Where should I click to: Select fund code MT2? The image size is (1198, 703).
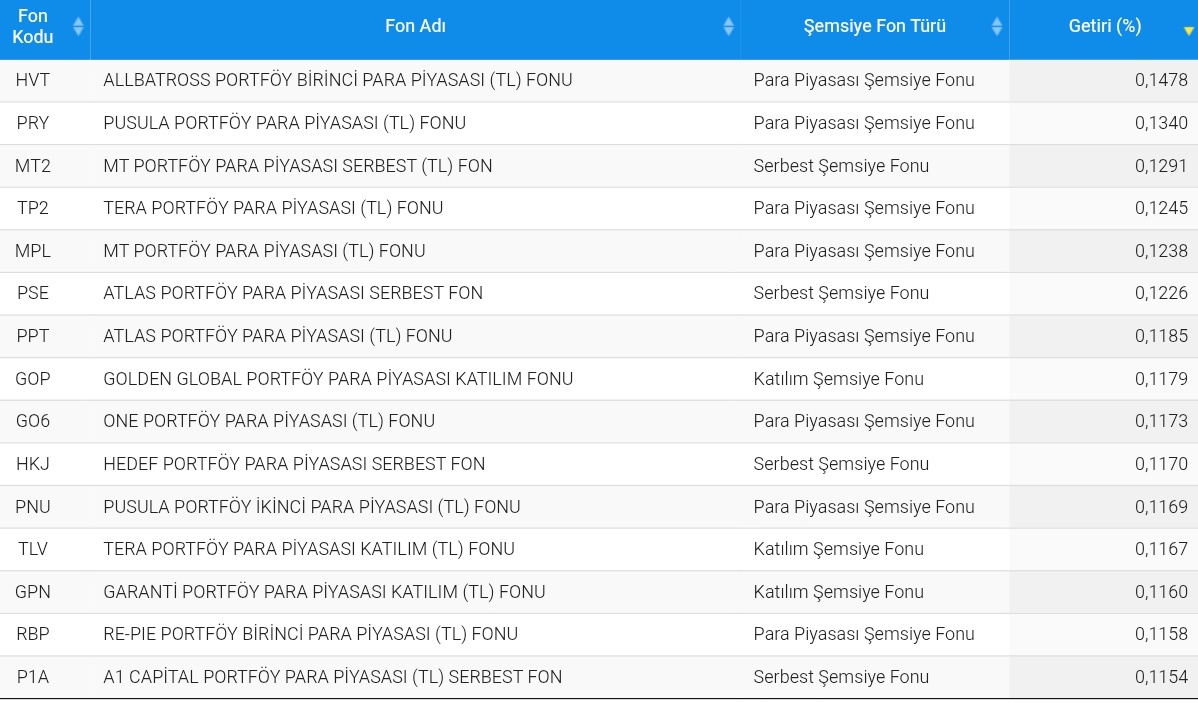pos(33,166)
